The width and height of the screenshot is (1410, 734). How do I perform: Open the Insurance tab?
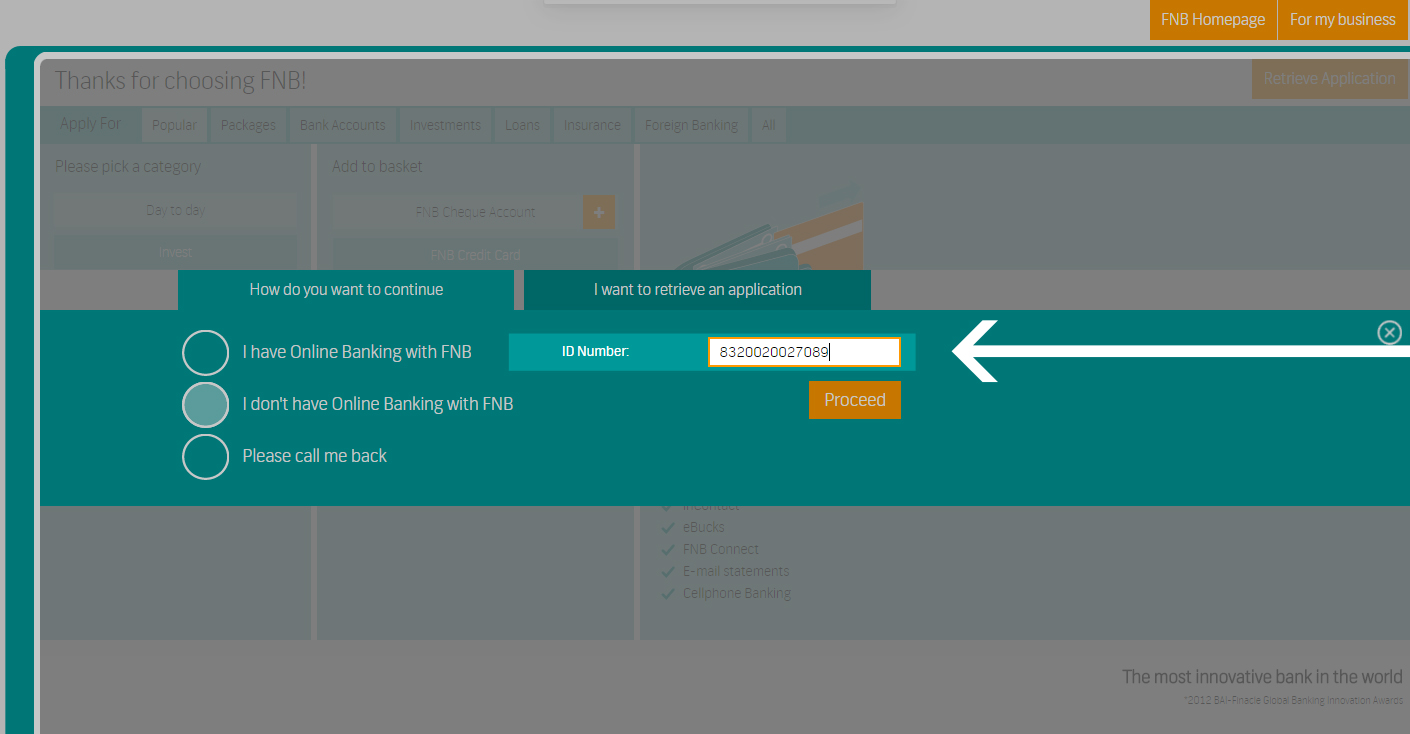pyautogui.click(x=592, y=125)
